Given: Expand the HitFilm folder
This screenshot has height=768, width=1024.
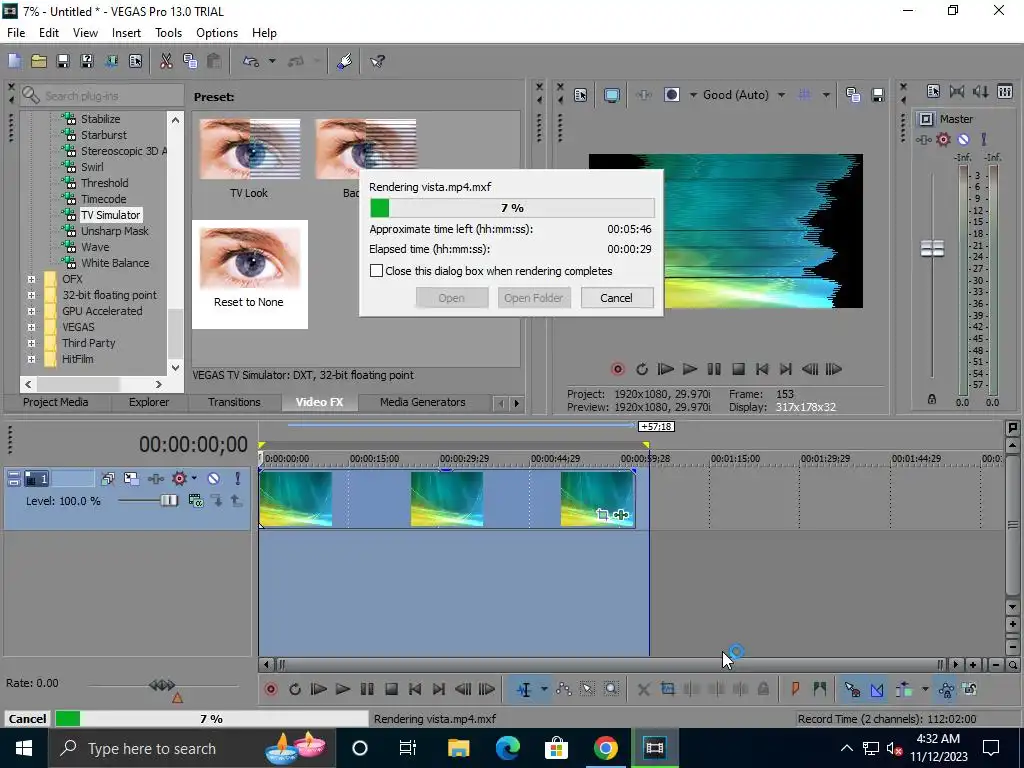Looking at the screenshot, I should pos(31,359).
